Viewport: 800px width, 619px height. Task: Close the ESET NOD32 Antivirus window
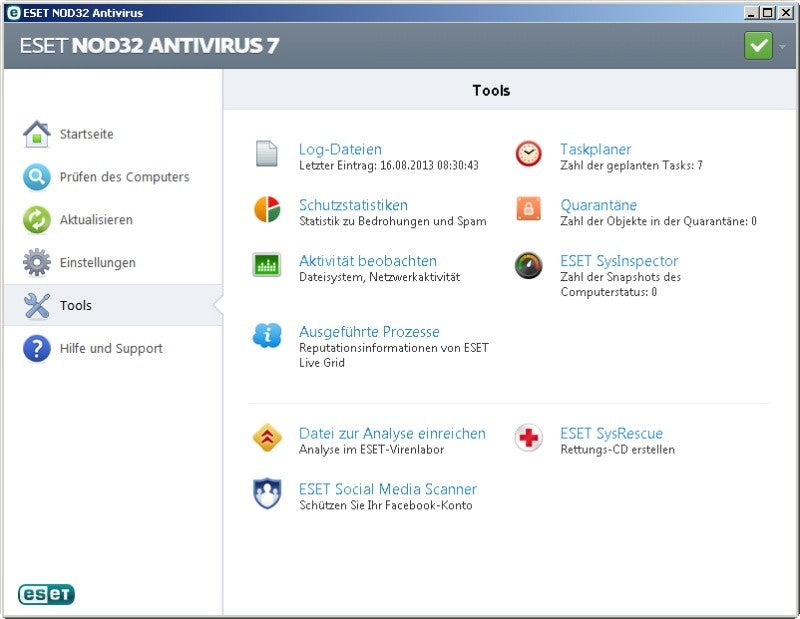pos(786,13)
